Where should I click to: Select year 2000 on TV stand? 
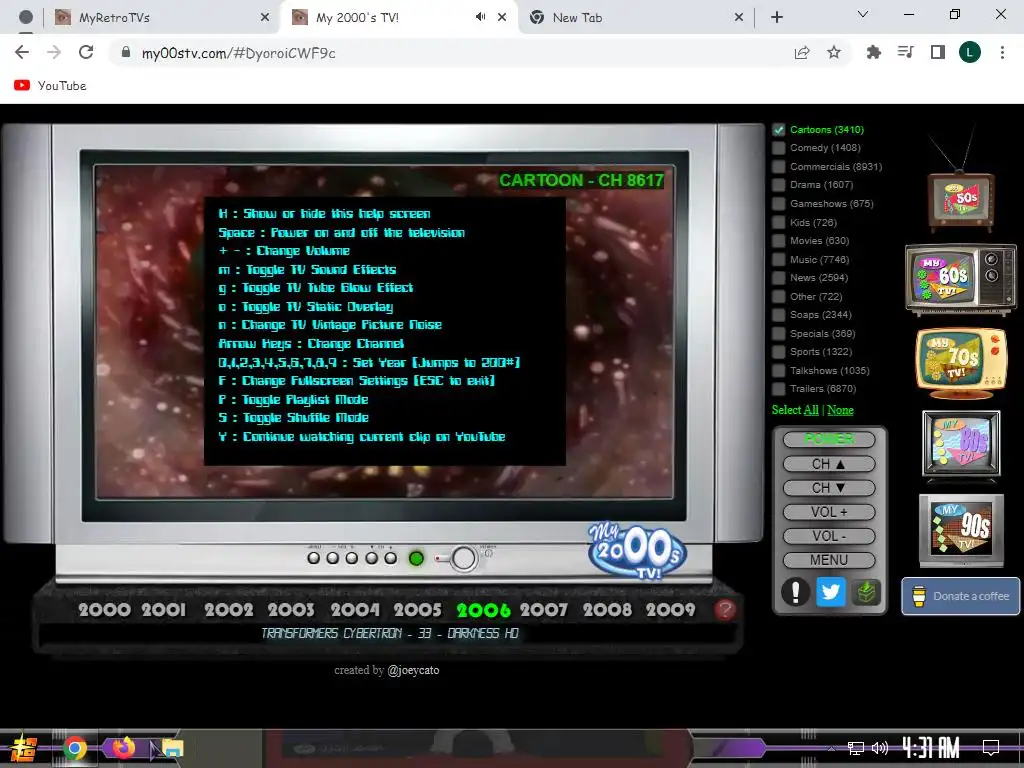104,610
